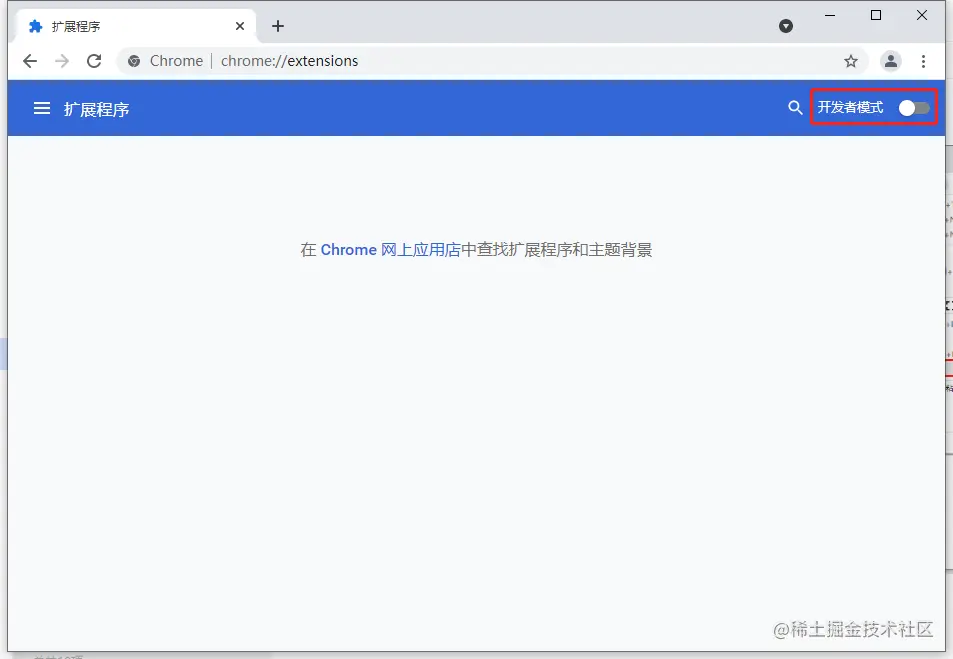Click the search extensions magnifier icon

click(795, 108)
